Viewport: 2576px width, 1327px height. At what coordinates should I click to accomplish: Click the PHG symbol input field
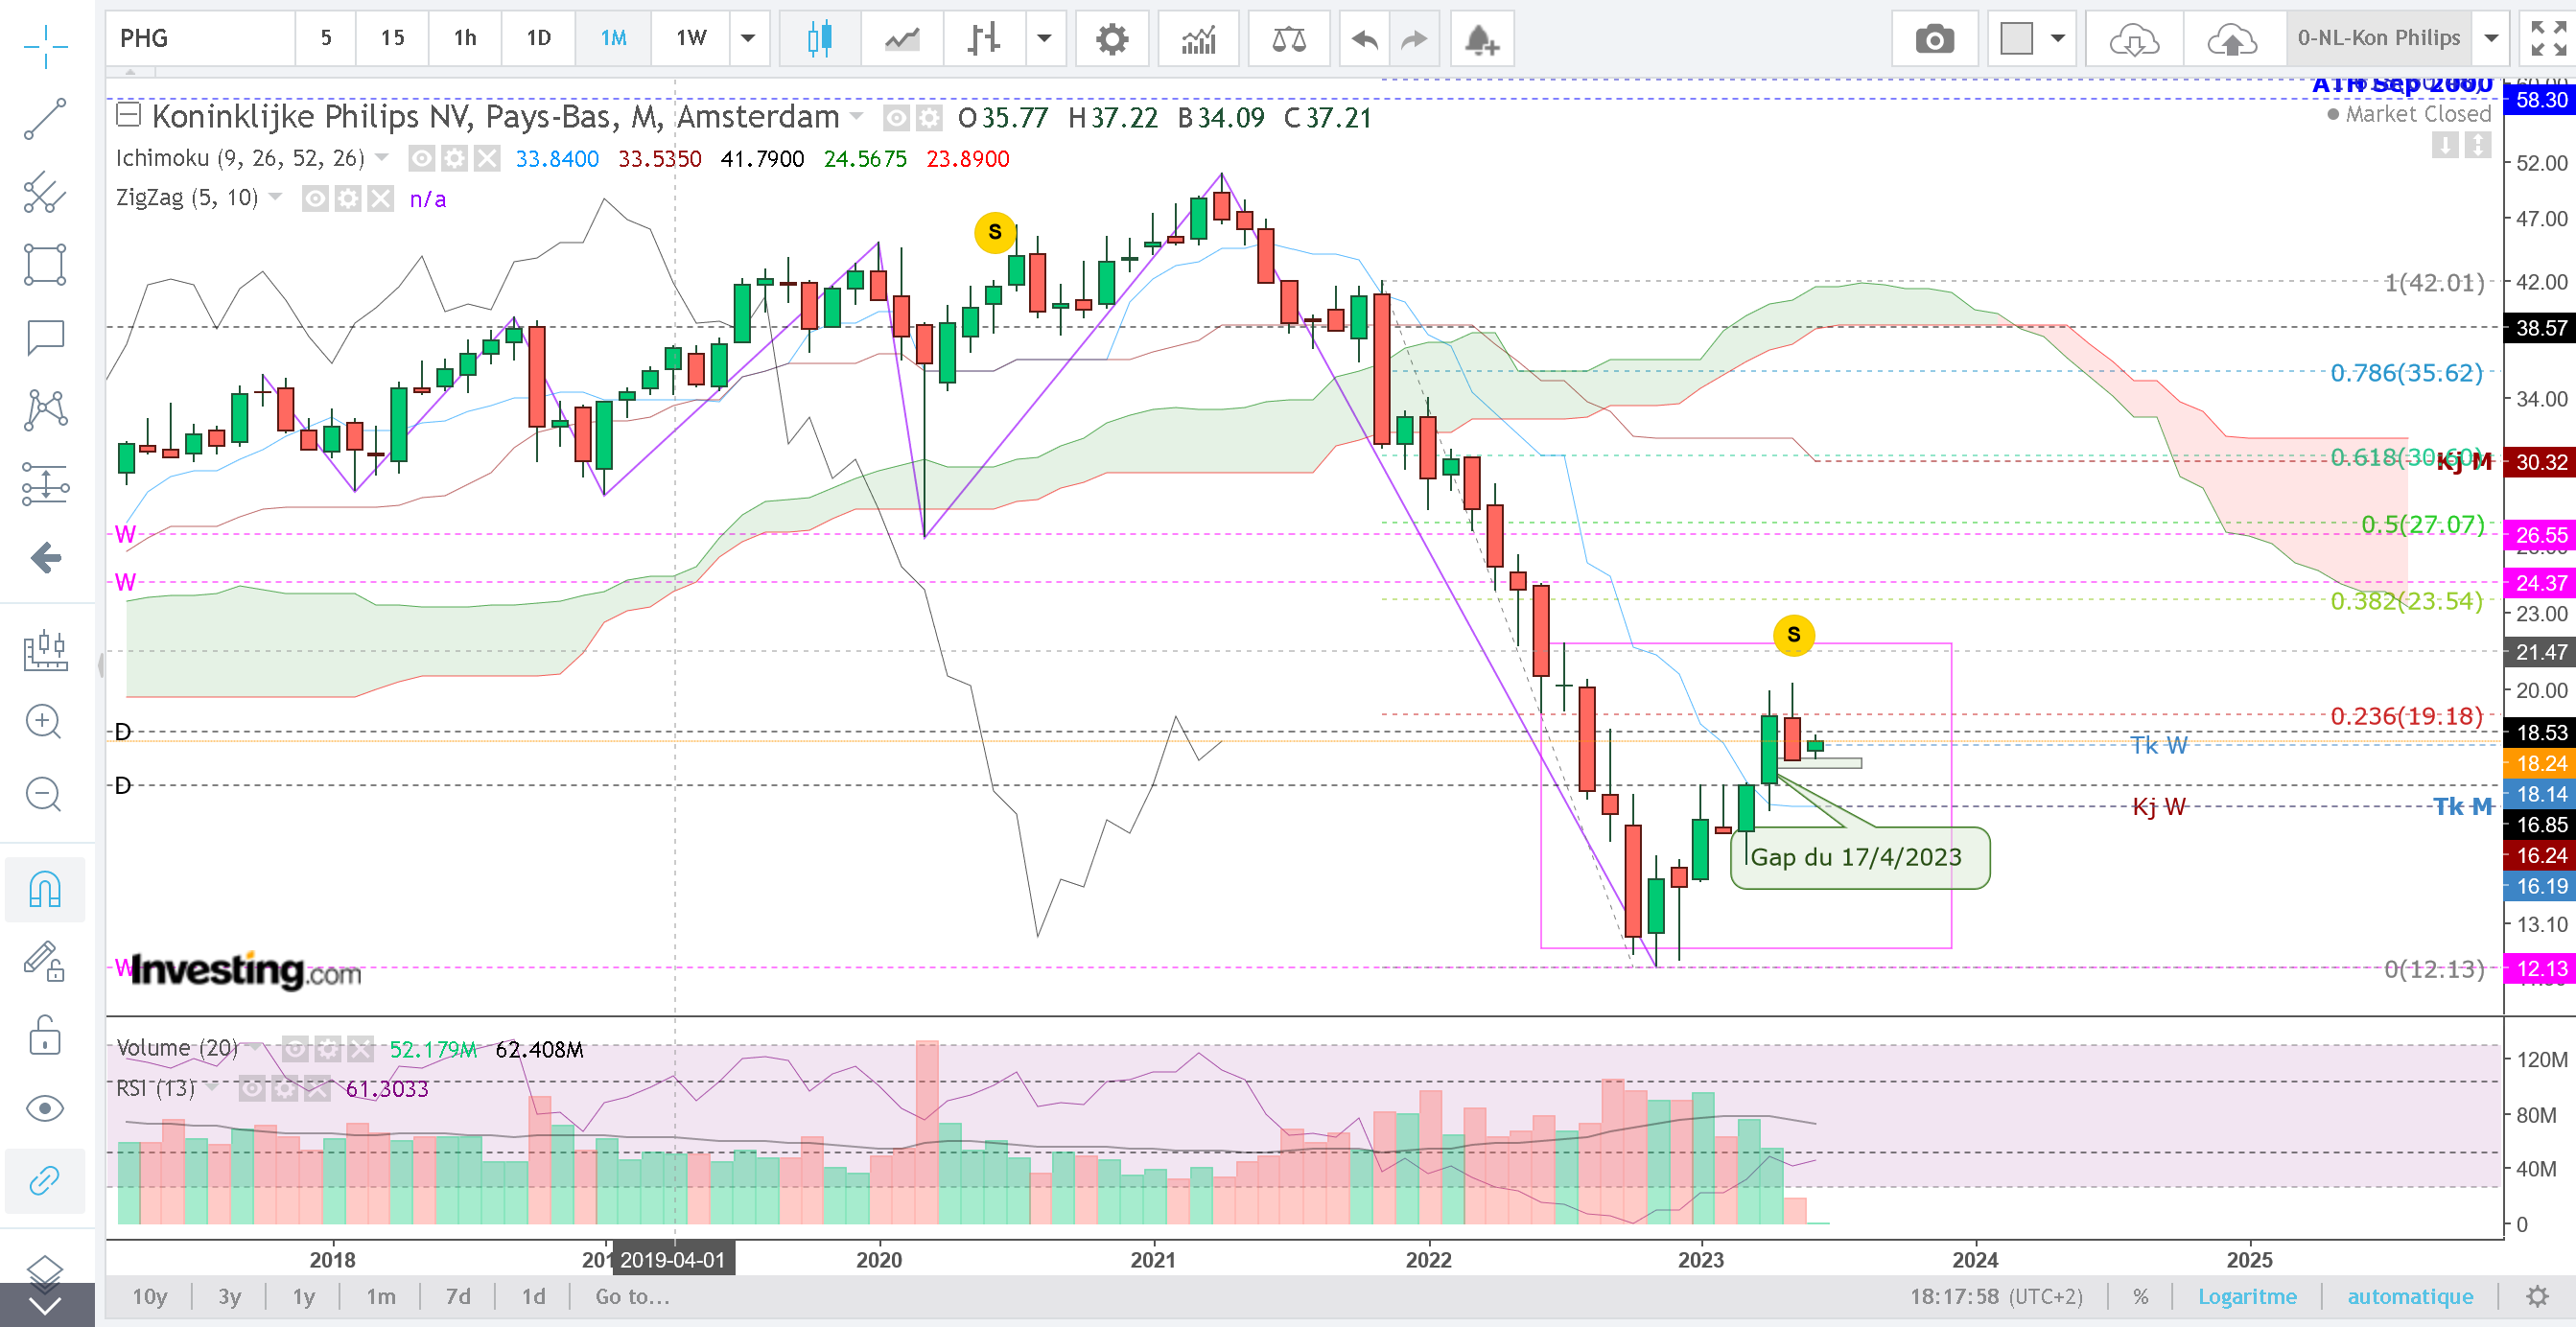point(200,39)
